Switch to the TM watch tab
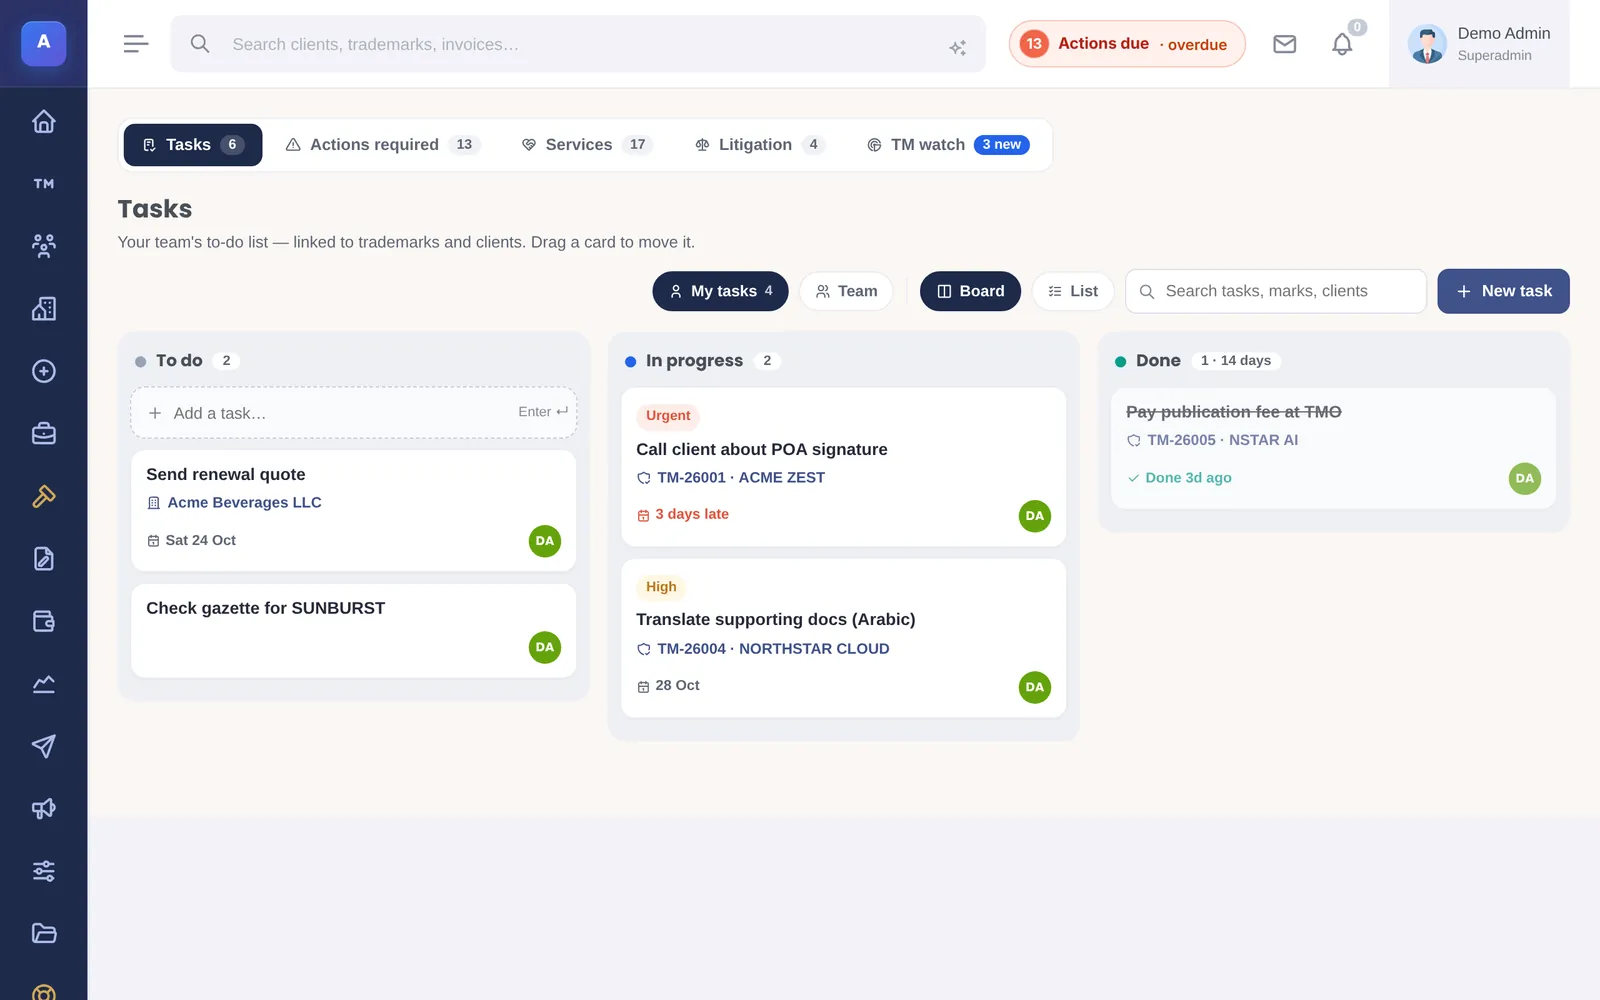1600x1000 pixels. [947, 145]
